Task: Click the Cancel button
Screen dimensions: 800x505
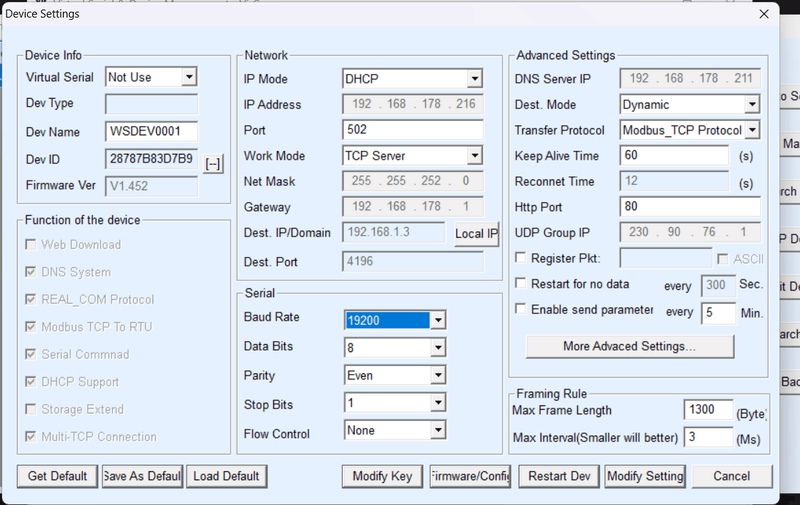Action: coord(732,476)
